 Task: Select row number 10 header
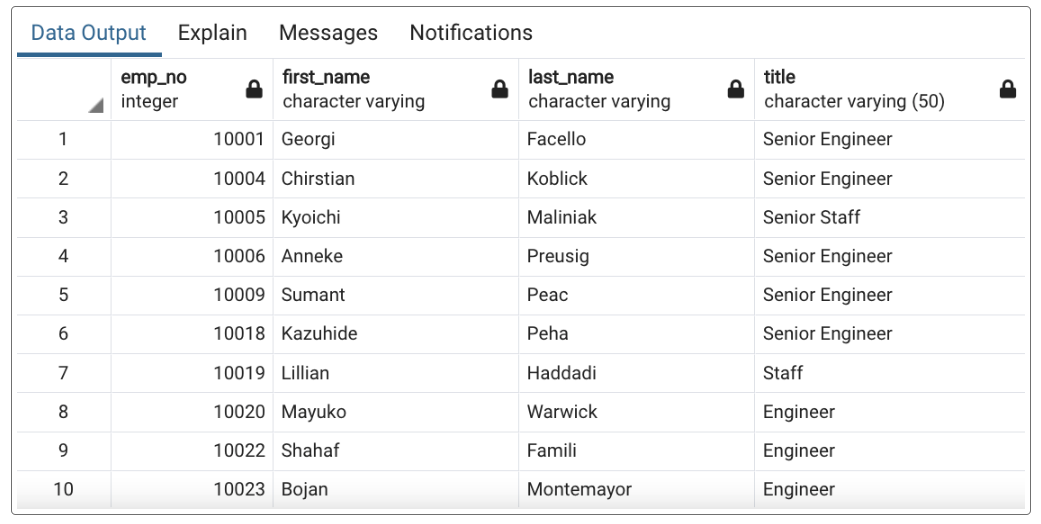pyautogui.click(x=64, y=489)
